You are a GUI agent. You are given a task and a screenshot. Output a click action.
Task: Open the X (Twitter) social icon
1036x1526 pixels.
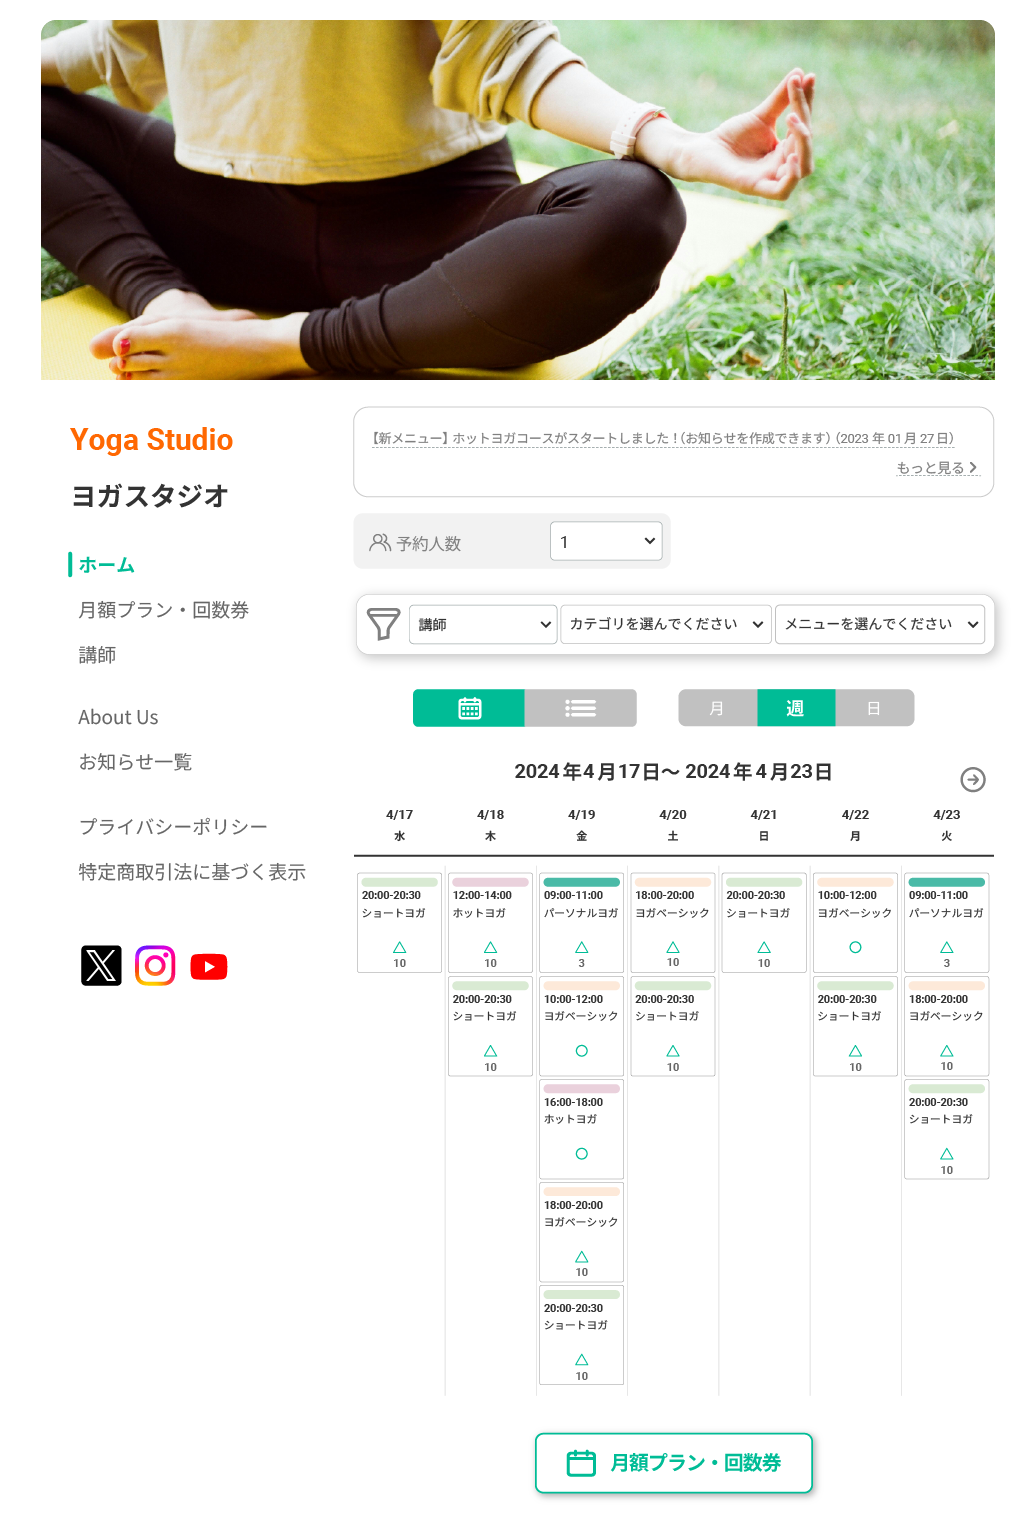(x=101, y=965)
